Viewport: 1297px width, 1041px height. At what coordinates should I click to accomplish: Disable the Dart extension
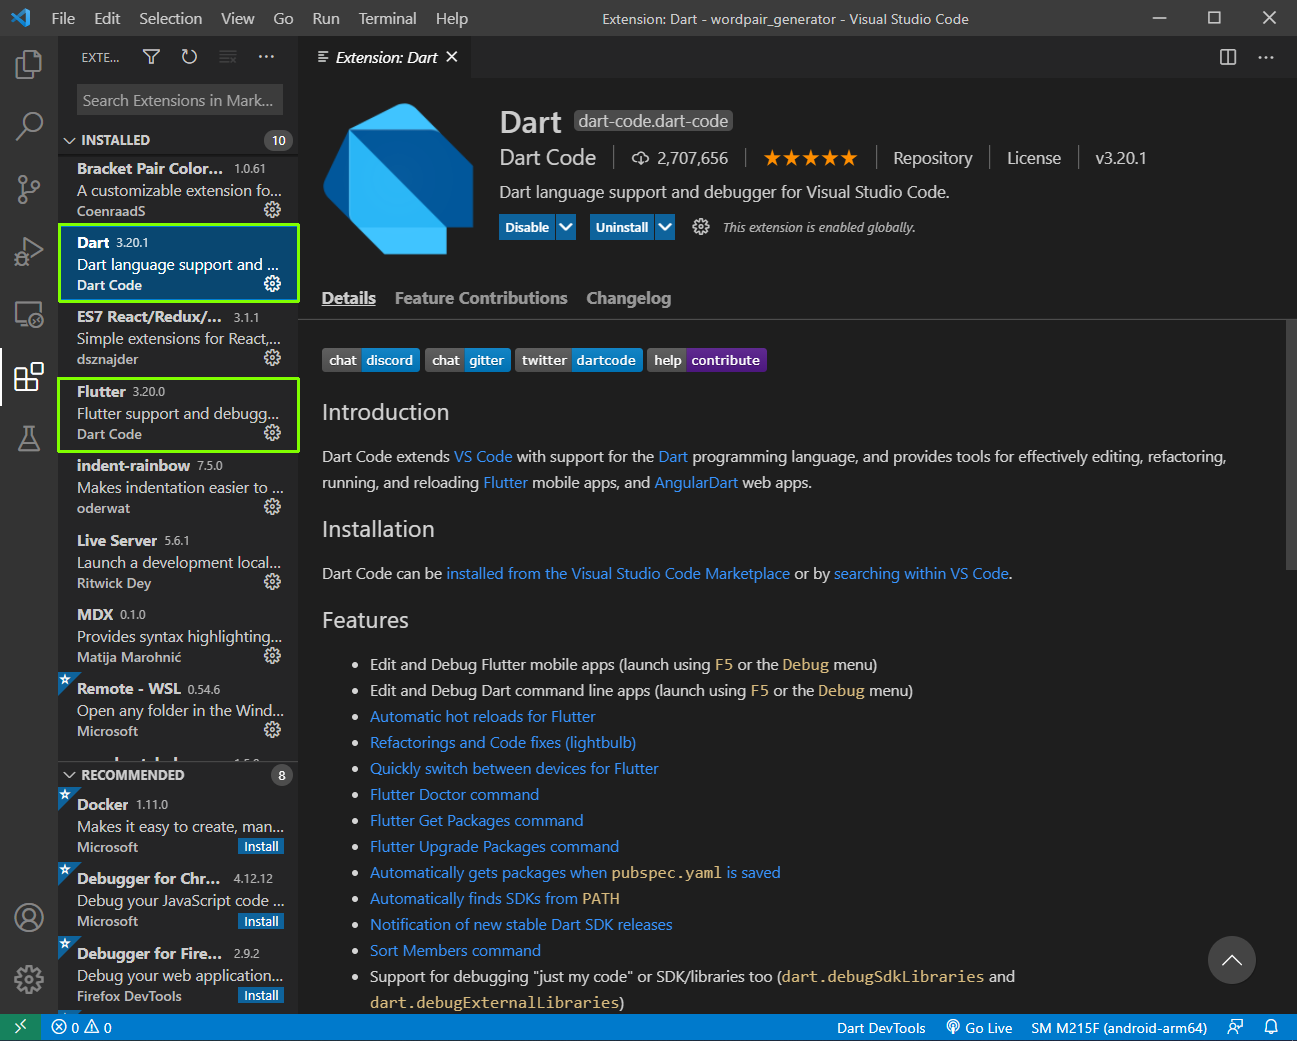click(x=527, y=227)
